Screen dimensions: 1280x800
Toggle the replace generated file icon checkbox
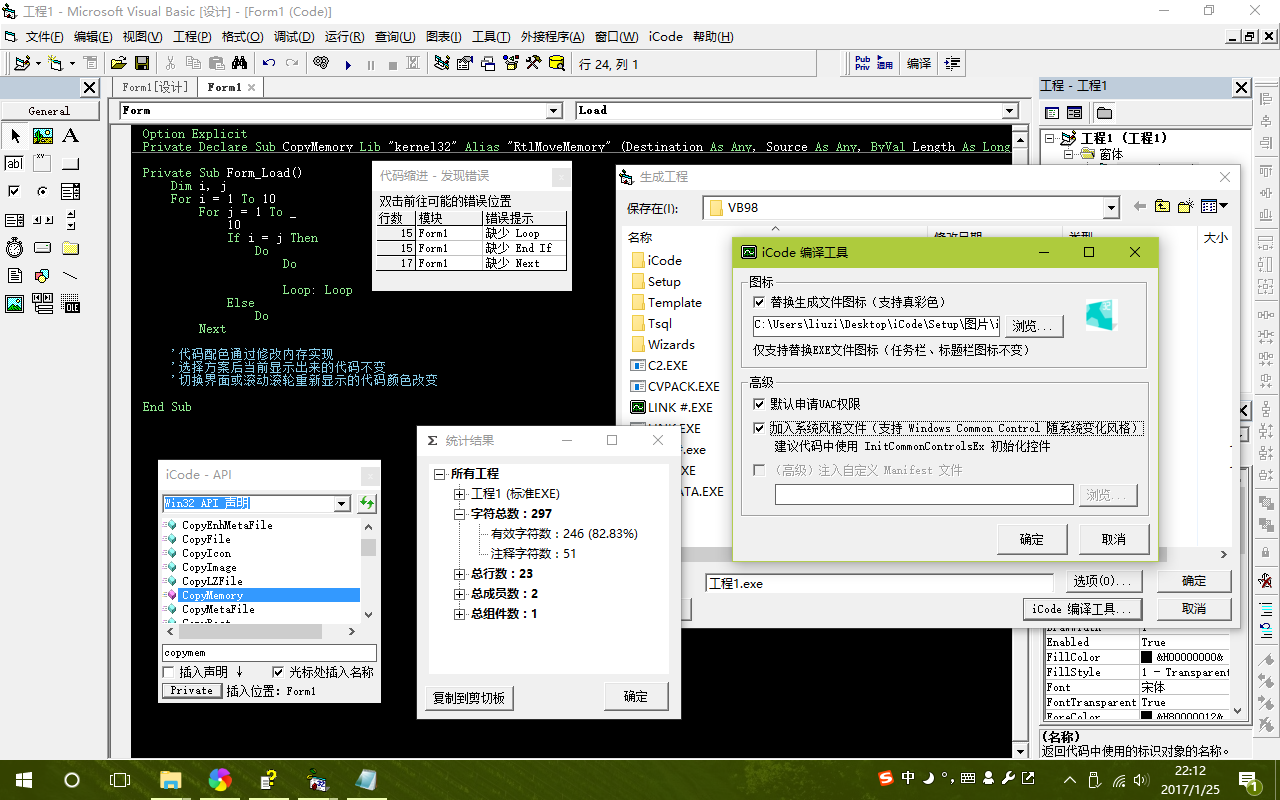click(759, 301)
